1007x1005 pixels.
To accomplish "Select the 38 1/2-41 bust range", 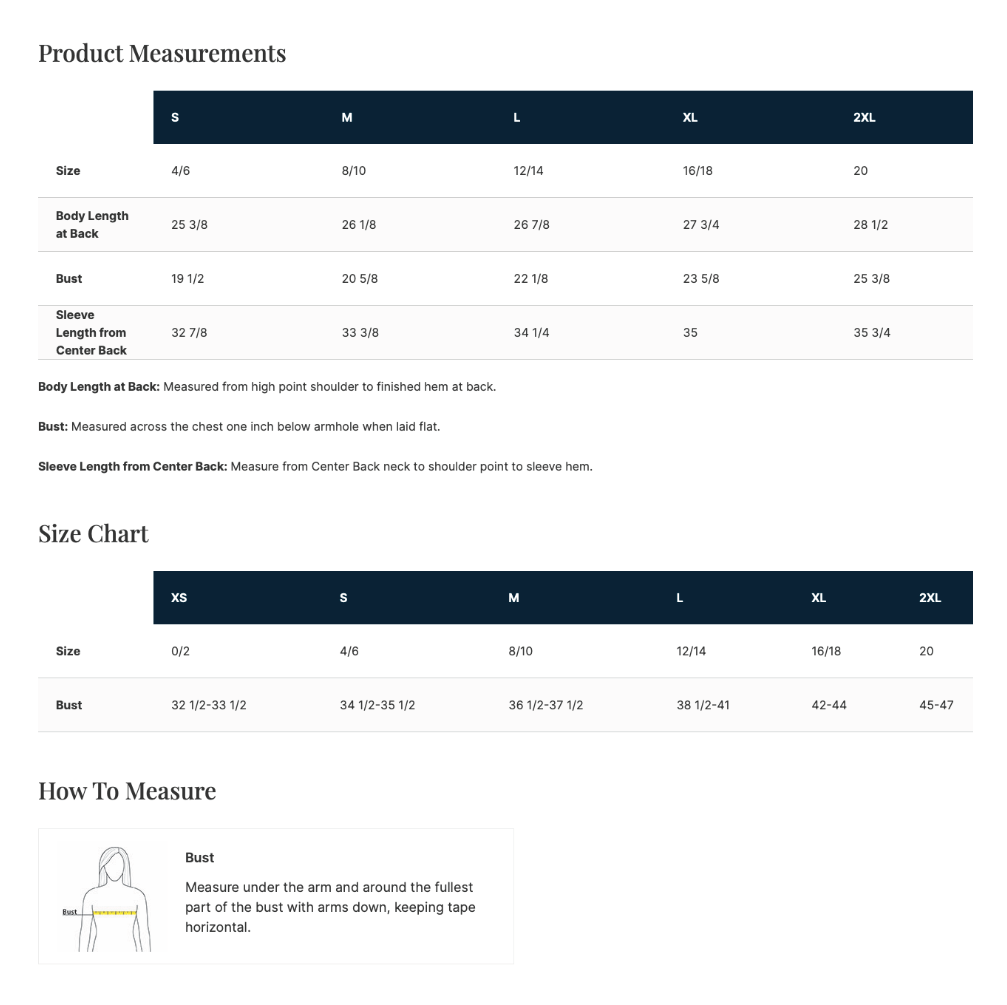I will [x=703, y=705].
